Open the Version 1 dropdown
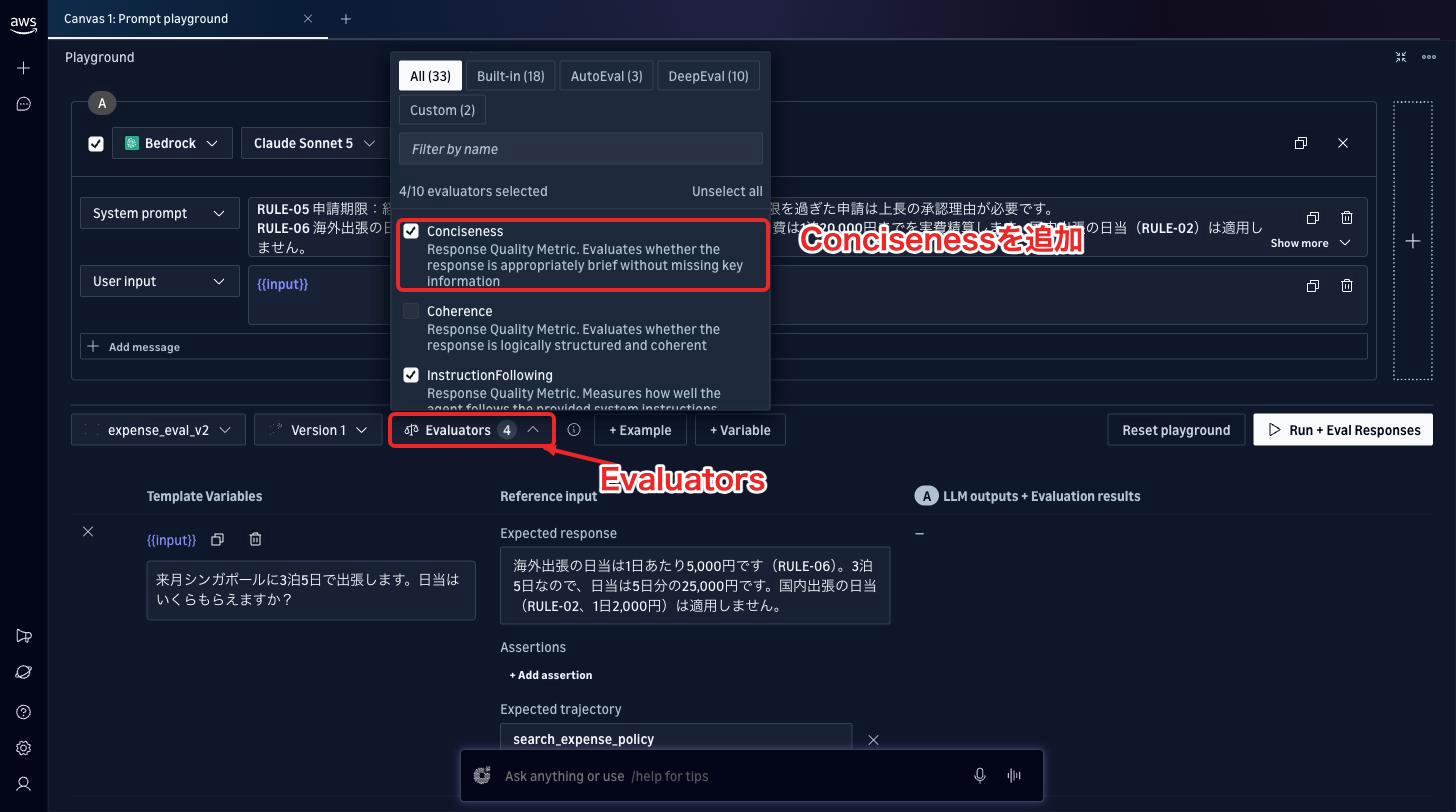 318,430
